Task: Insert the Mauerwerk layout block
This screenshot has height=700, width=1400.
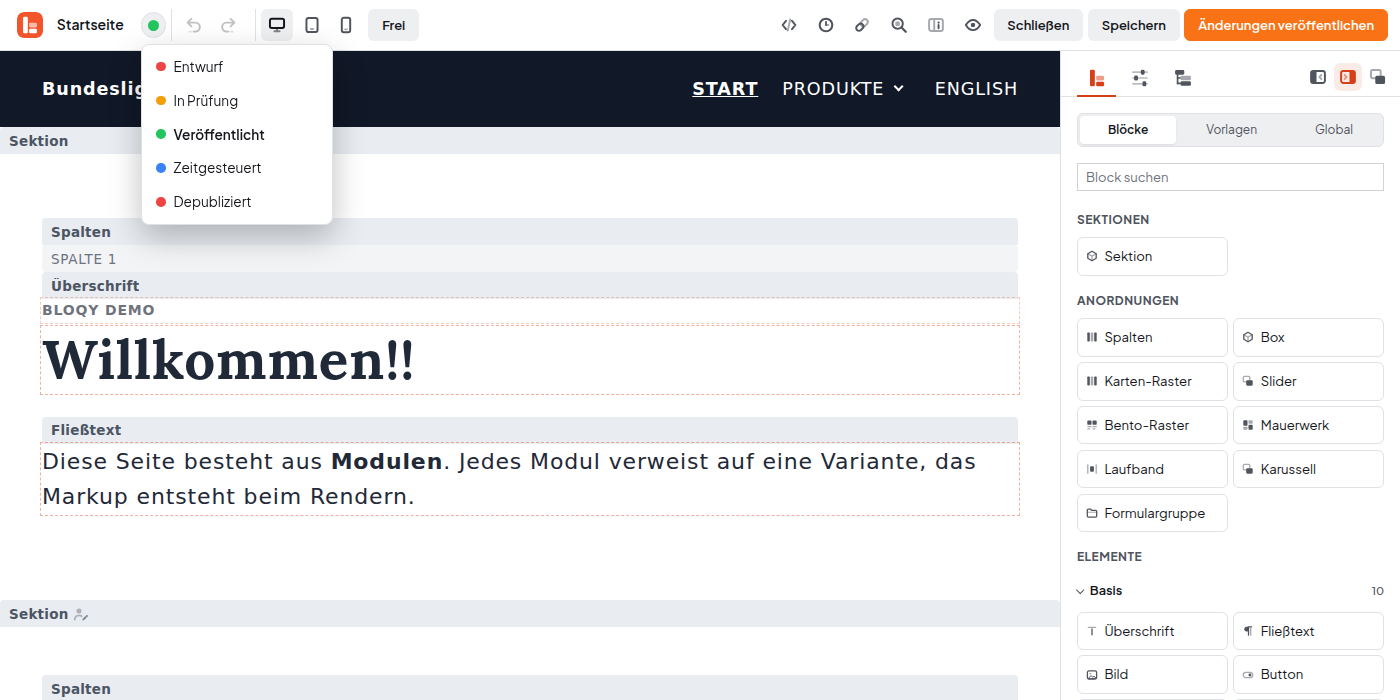Action: pyautogui.click(x=1308, y=425)
